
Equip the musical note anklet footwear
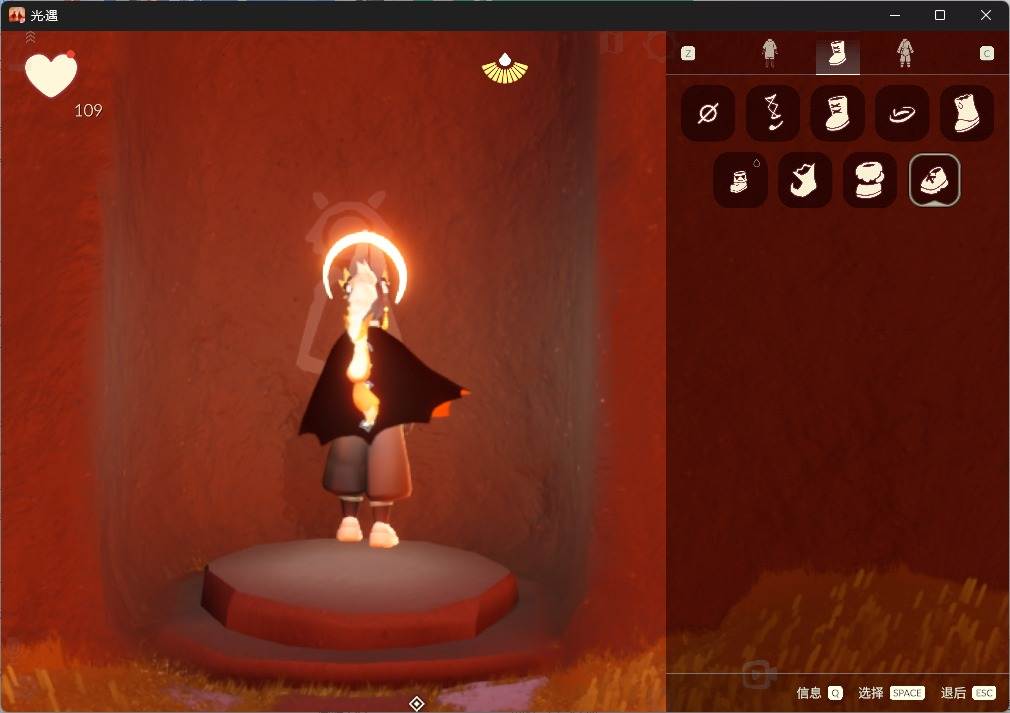773,113
